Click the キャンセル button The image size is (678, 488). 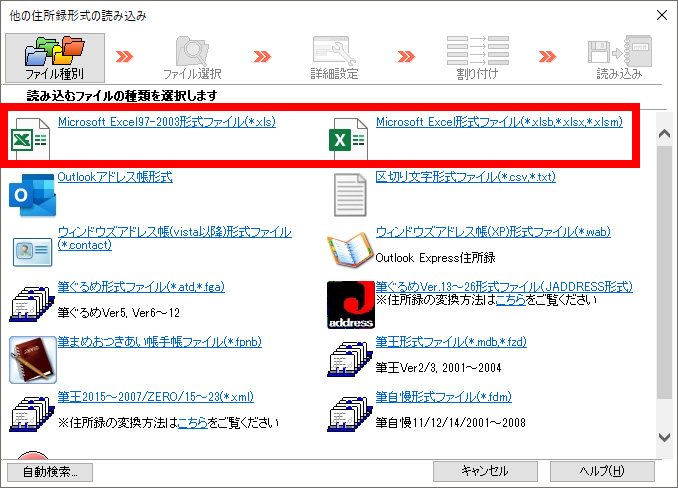tap(485, 471)
